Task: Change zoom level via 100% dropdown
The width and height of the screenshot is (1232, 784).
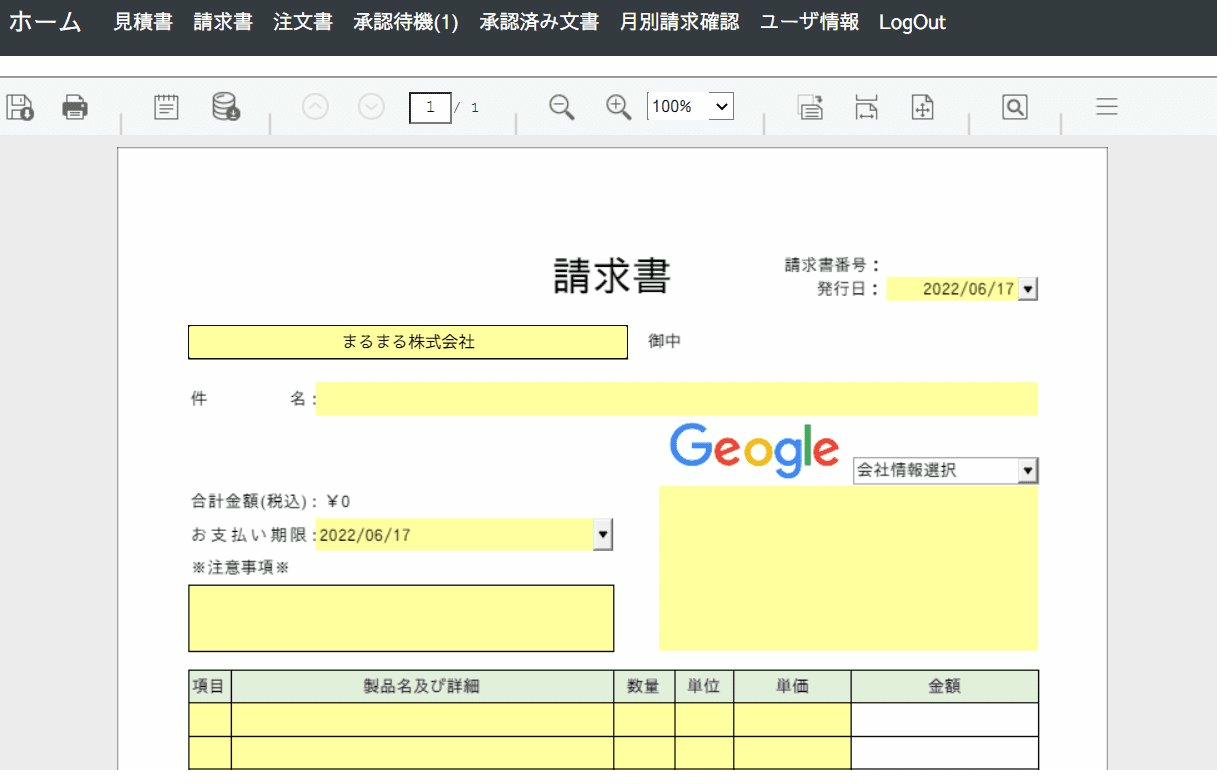Action: (x=690, y=106)
